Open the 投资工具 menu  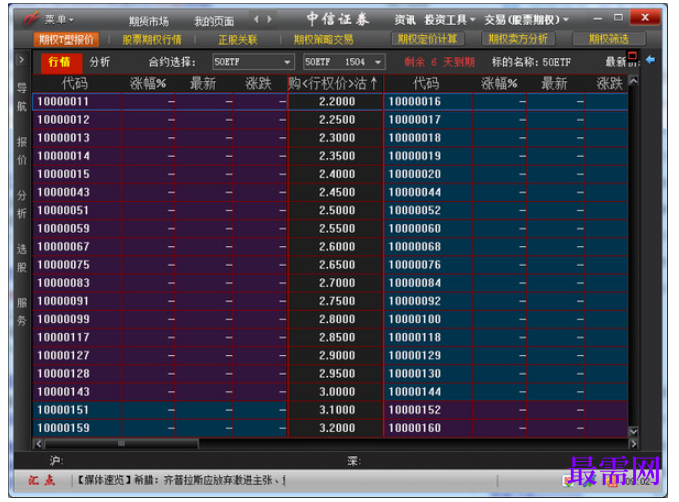[450, 19]
